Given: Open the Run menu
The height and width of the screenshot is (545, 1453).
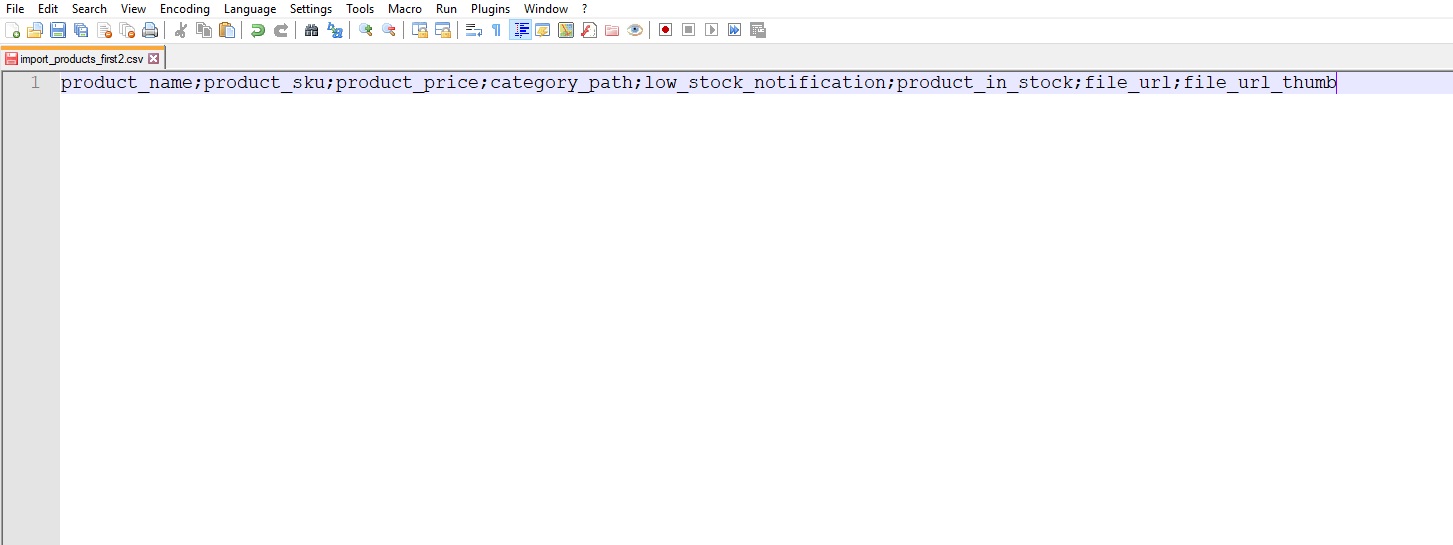Looking at the screenshot, I should click(x=446, y=9).
